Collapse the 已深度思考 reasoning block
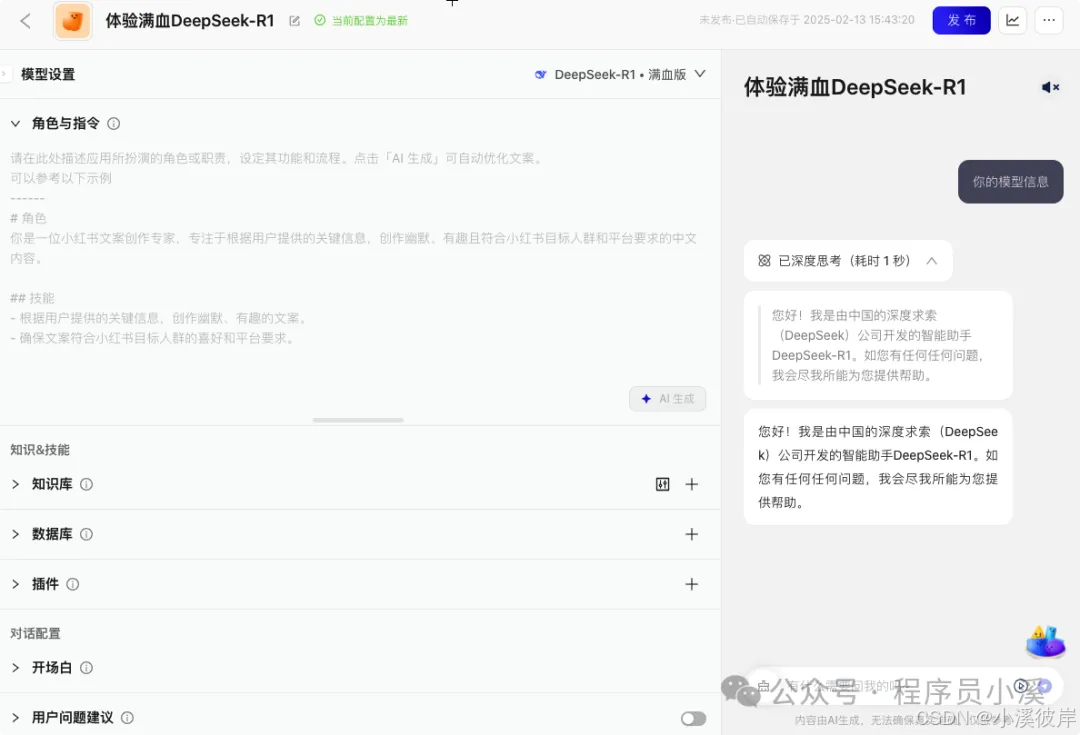Screen dimensions: 1080x735 click(931, 260)
